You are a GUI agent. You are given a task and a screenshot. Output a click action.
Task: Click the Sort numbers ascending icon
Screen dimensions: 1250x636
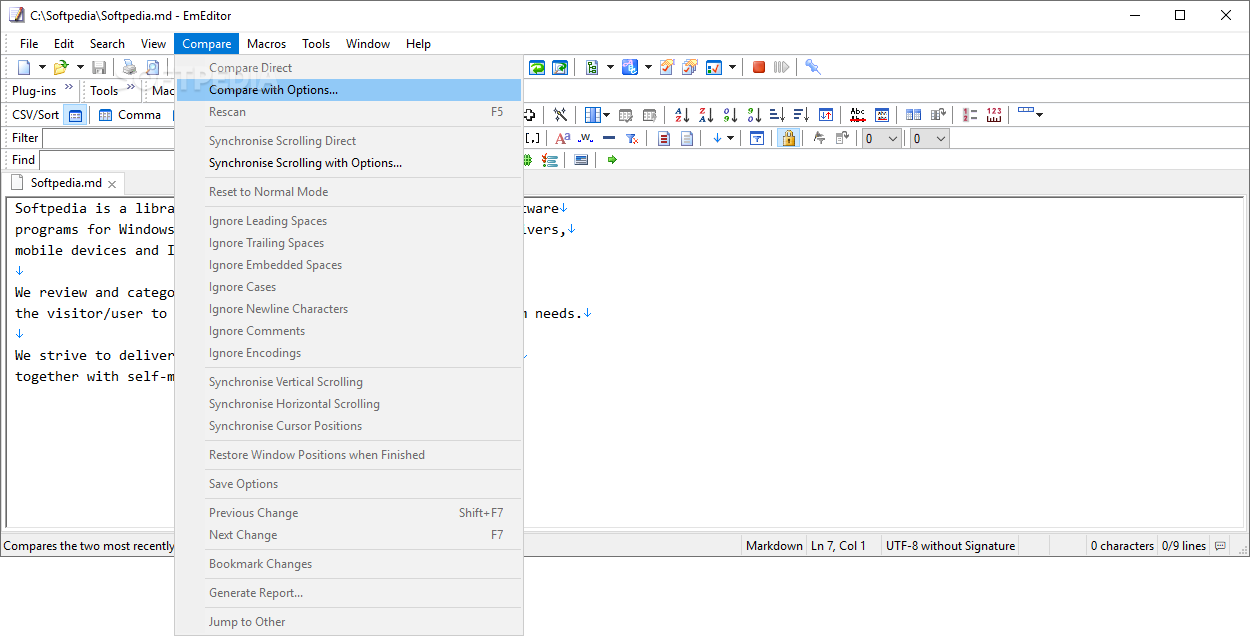[730, 115]
